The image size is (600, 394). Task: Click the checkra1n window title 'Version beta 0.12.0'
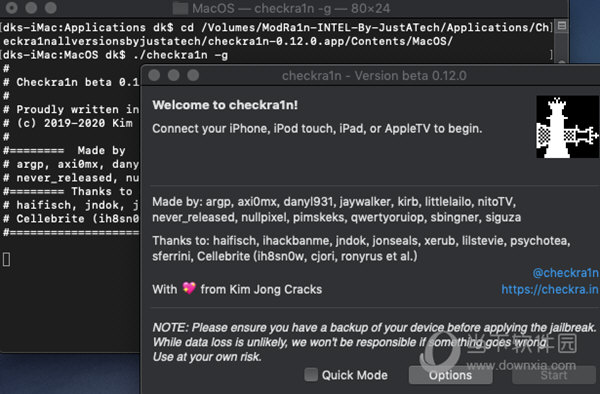374,76
